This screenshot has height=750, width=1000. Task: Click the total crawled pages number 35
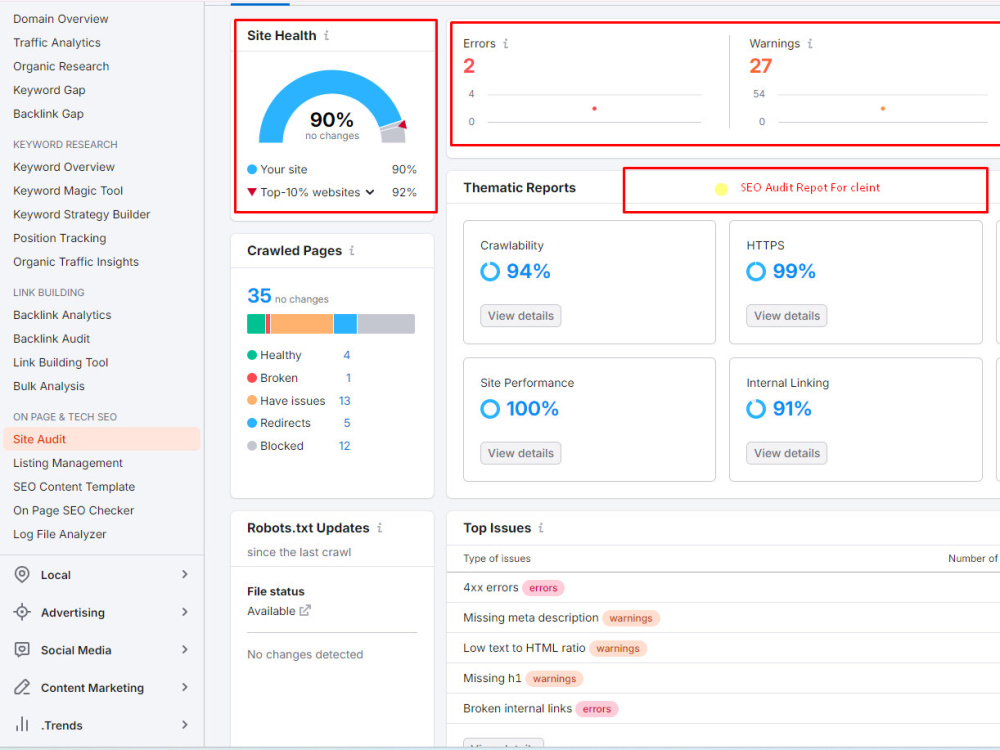[259, 296]
